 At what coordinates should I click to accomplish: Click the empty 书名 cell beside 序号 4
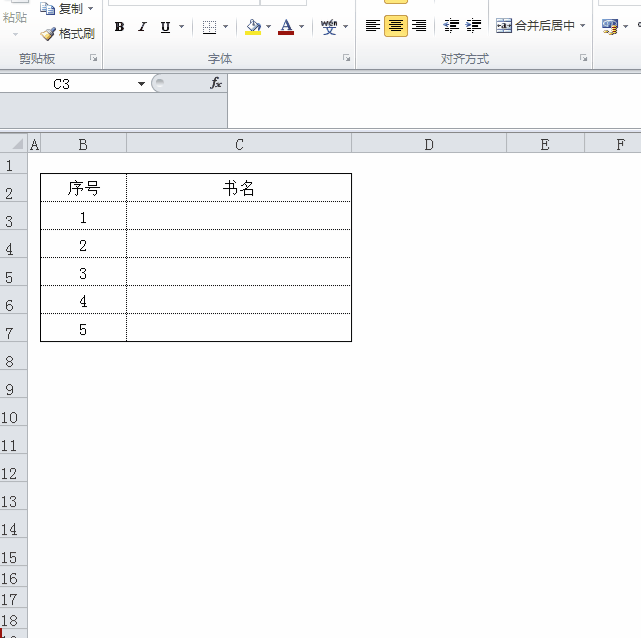point(239,300)
